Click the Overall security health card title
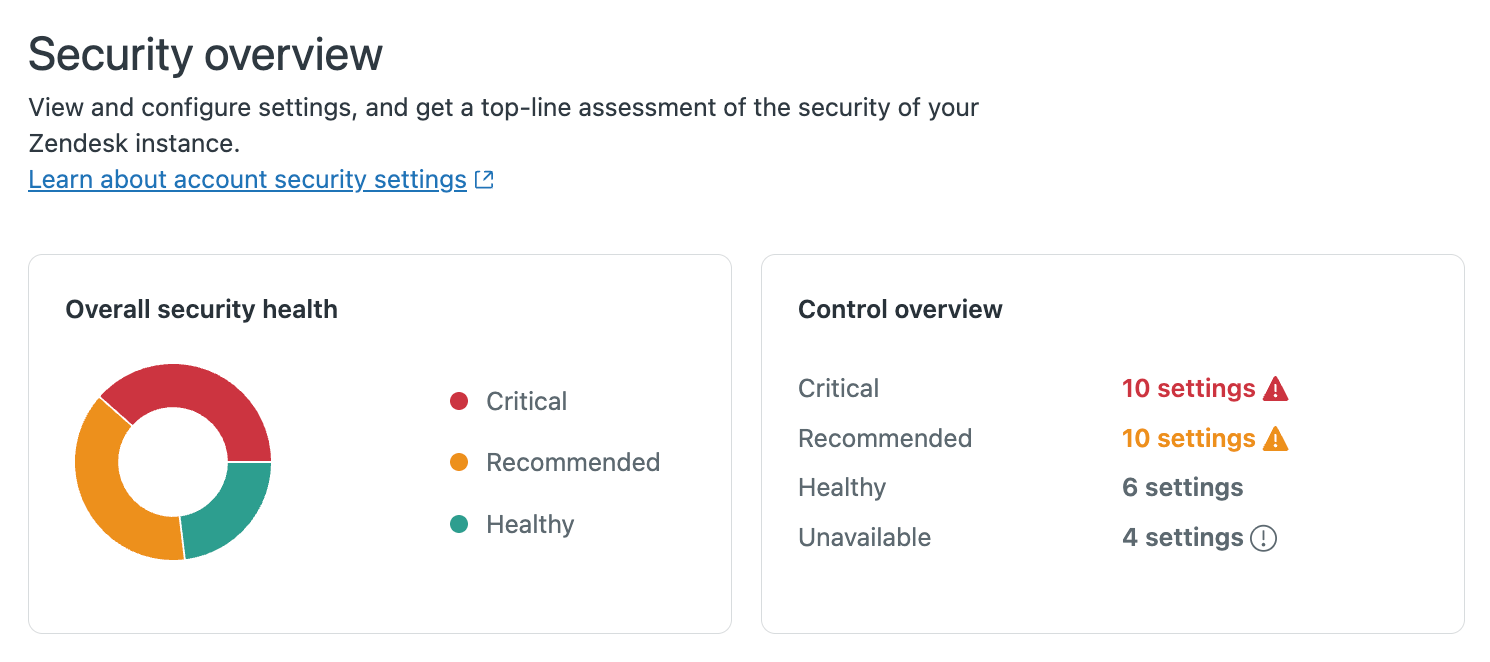This screenshot has height=662, width=1490. (x=201, y=309)
